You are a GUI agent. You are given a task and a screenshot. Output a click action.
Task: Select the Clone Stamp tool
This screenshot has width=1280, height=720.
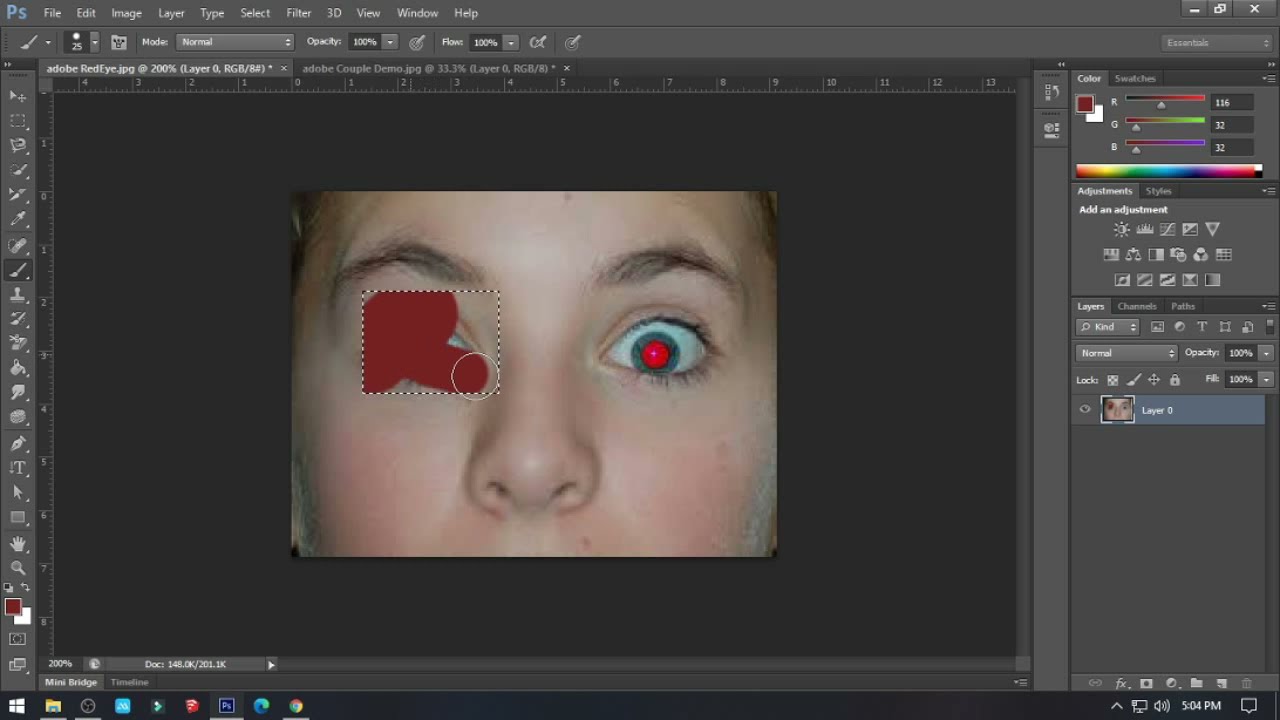tap(18, 295)
